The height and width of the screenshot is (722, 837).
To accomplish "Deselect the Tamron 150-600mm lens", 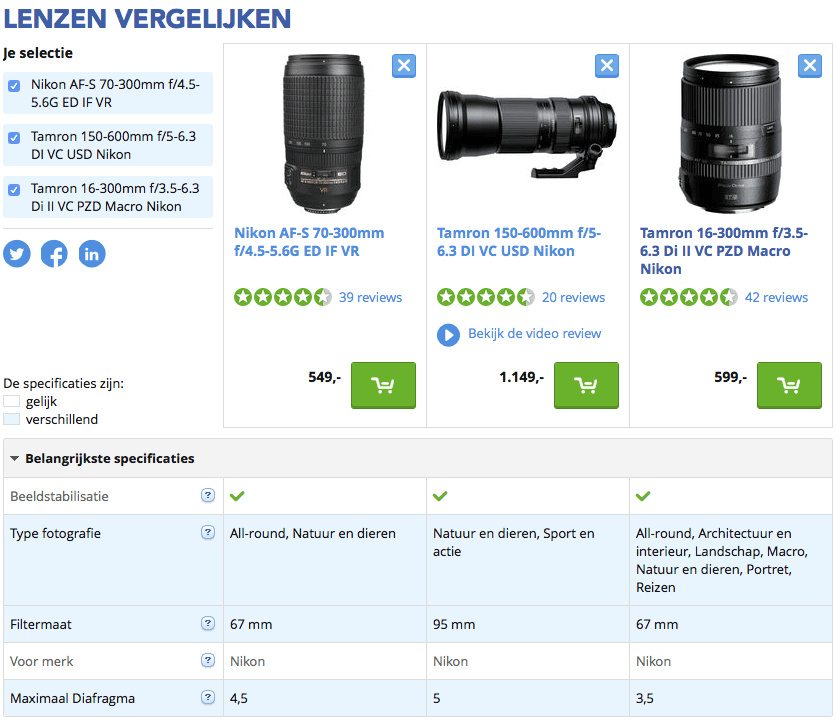I will pos(13,138).
